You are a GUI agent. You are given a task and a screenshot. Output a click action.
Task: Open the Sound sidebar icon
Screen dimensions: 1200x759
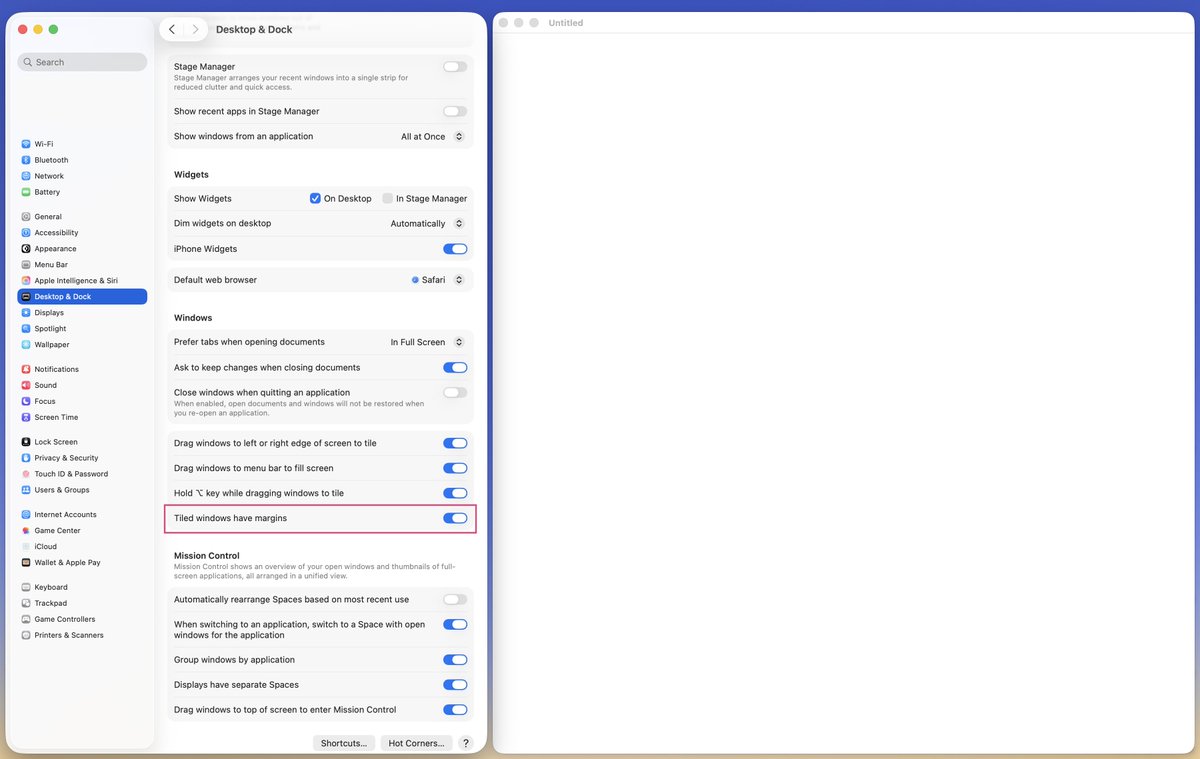26,385
